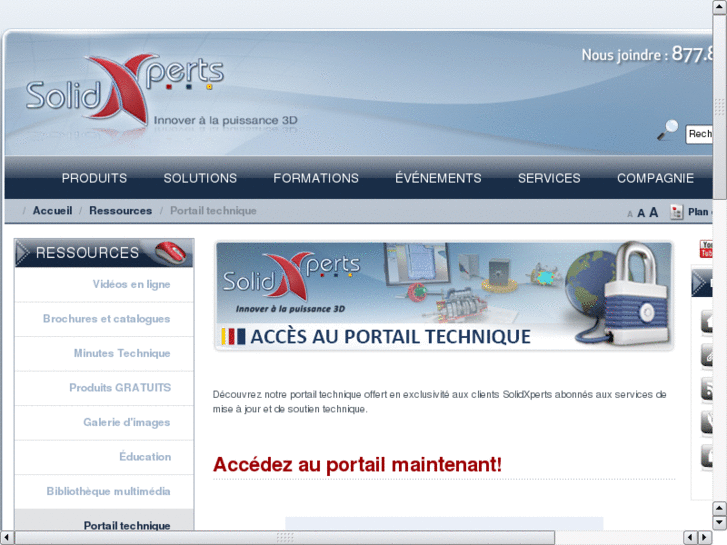Click vertical scrollbar down arrow at bottom
This screenshot has width=727, height=545.
[x=719, y=523]
